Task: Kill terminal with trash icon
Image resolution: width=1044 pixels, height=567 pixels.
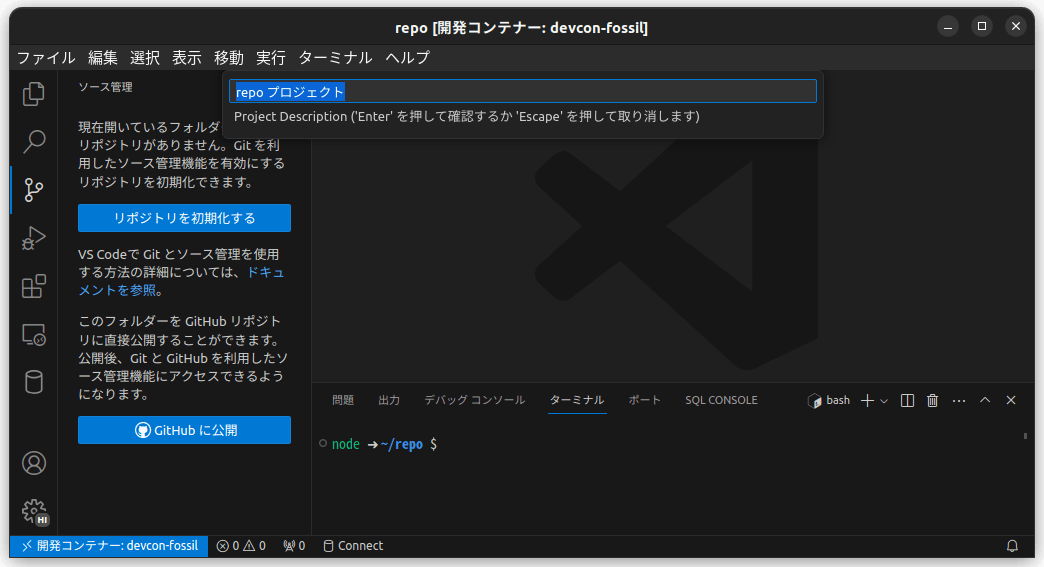Action: [x=932, y=400]
